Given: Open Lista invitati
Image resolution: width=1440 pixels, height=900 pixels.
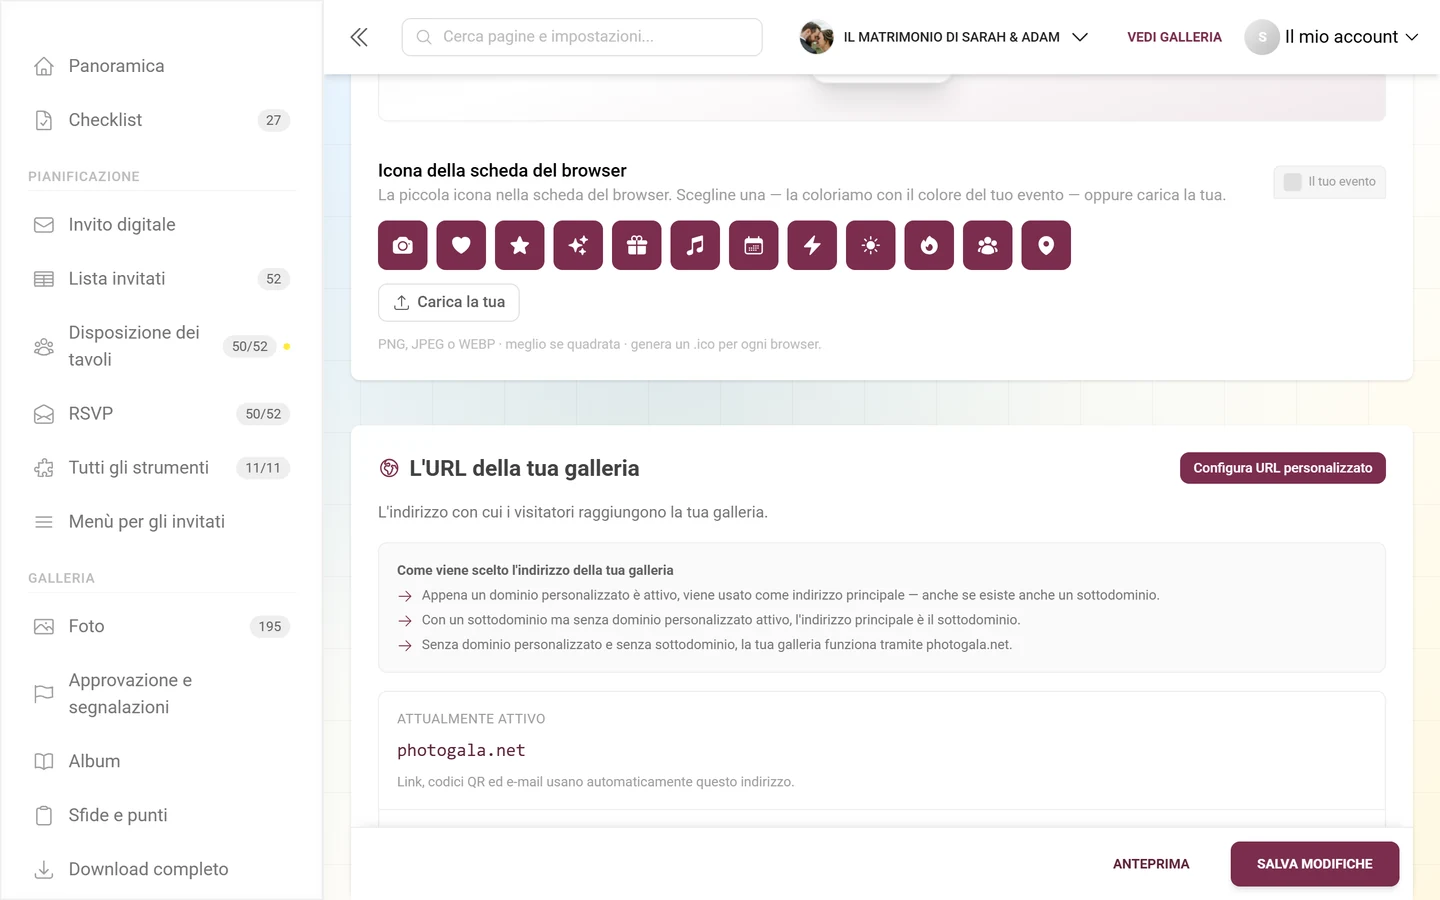Looking at the screenshot, I should click(160, 279).
